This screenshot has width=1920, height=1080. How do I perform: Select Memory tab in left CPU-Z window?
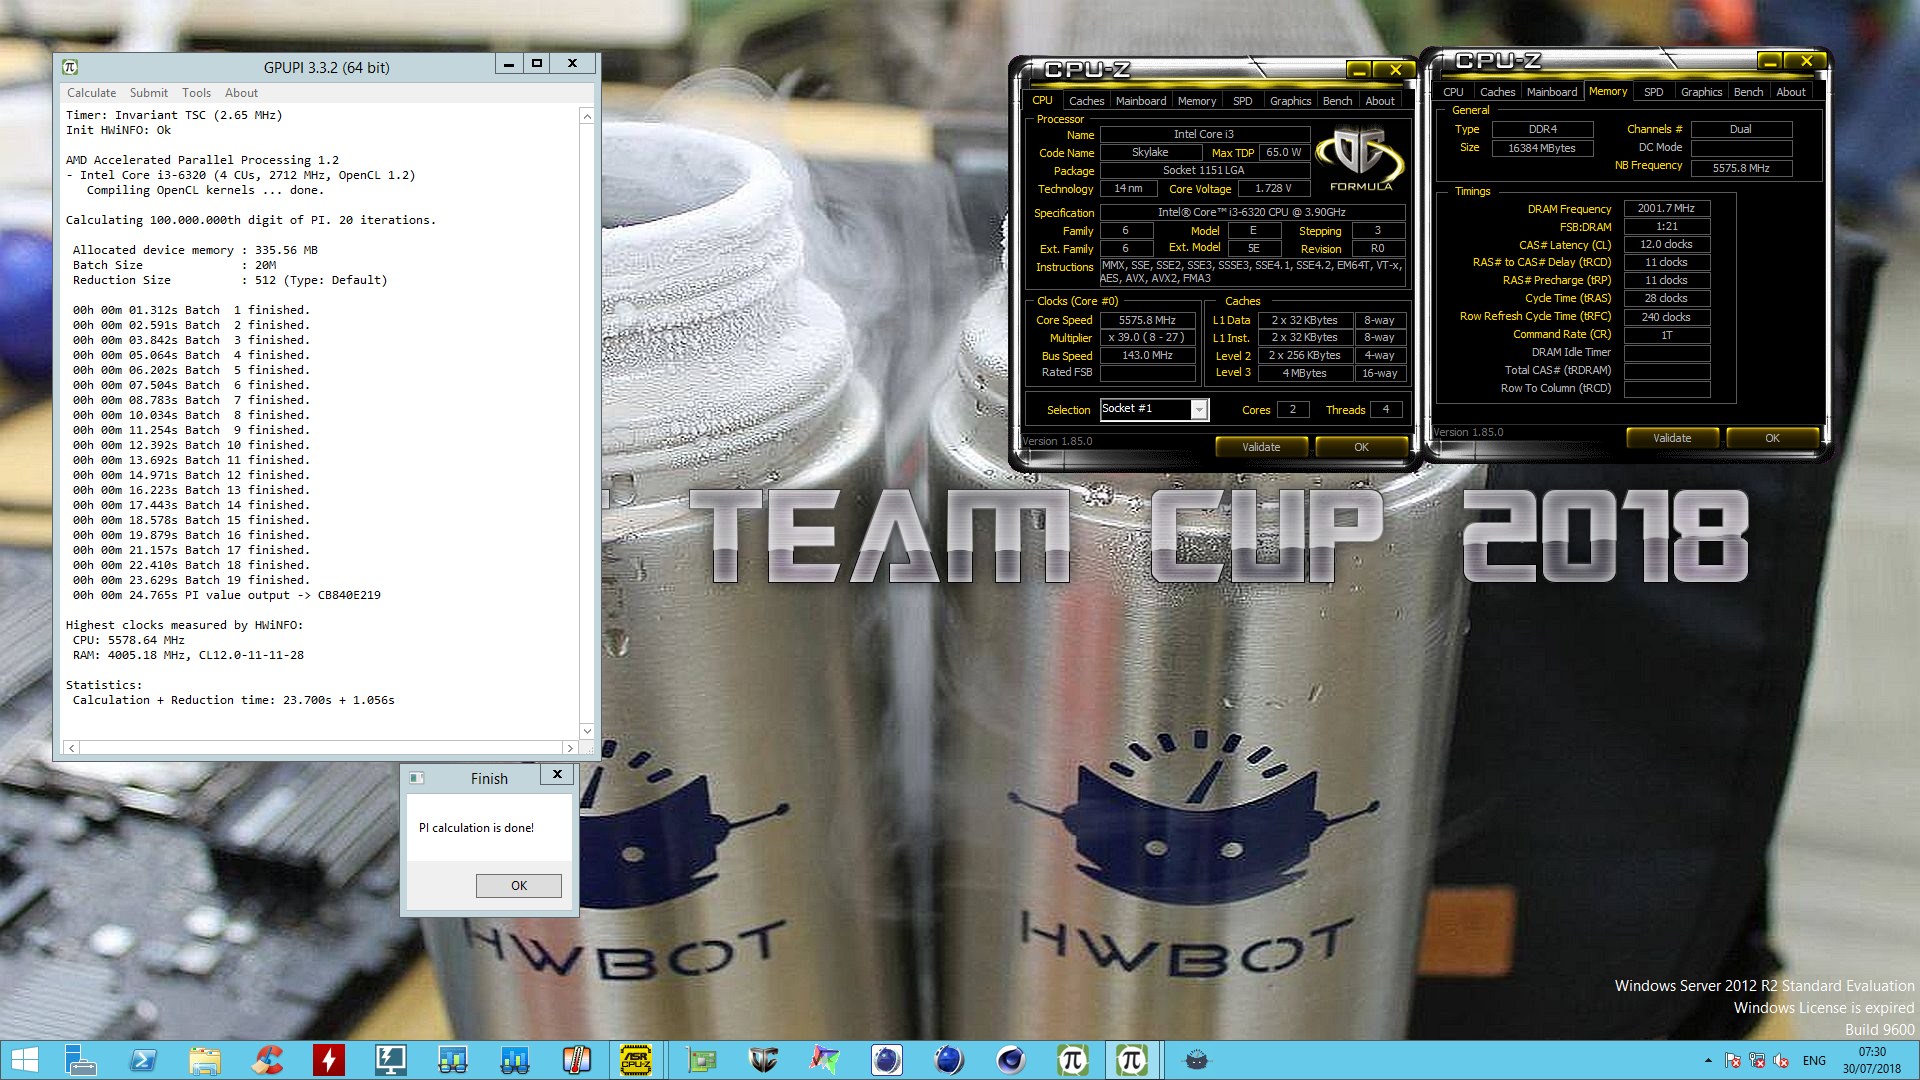1197,101
